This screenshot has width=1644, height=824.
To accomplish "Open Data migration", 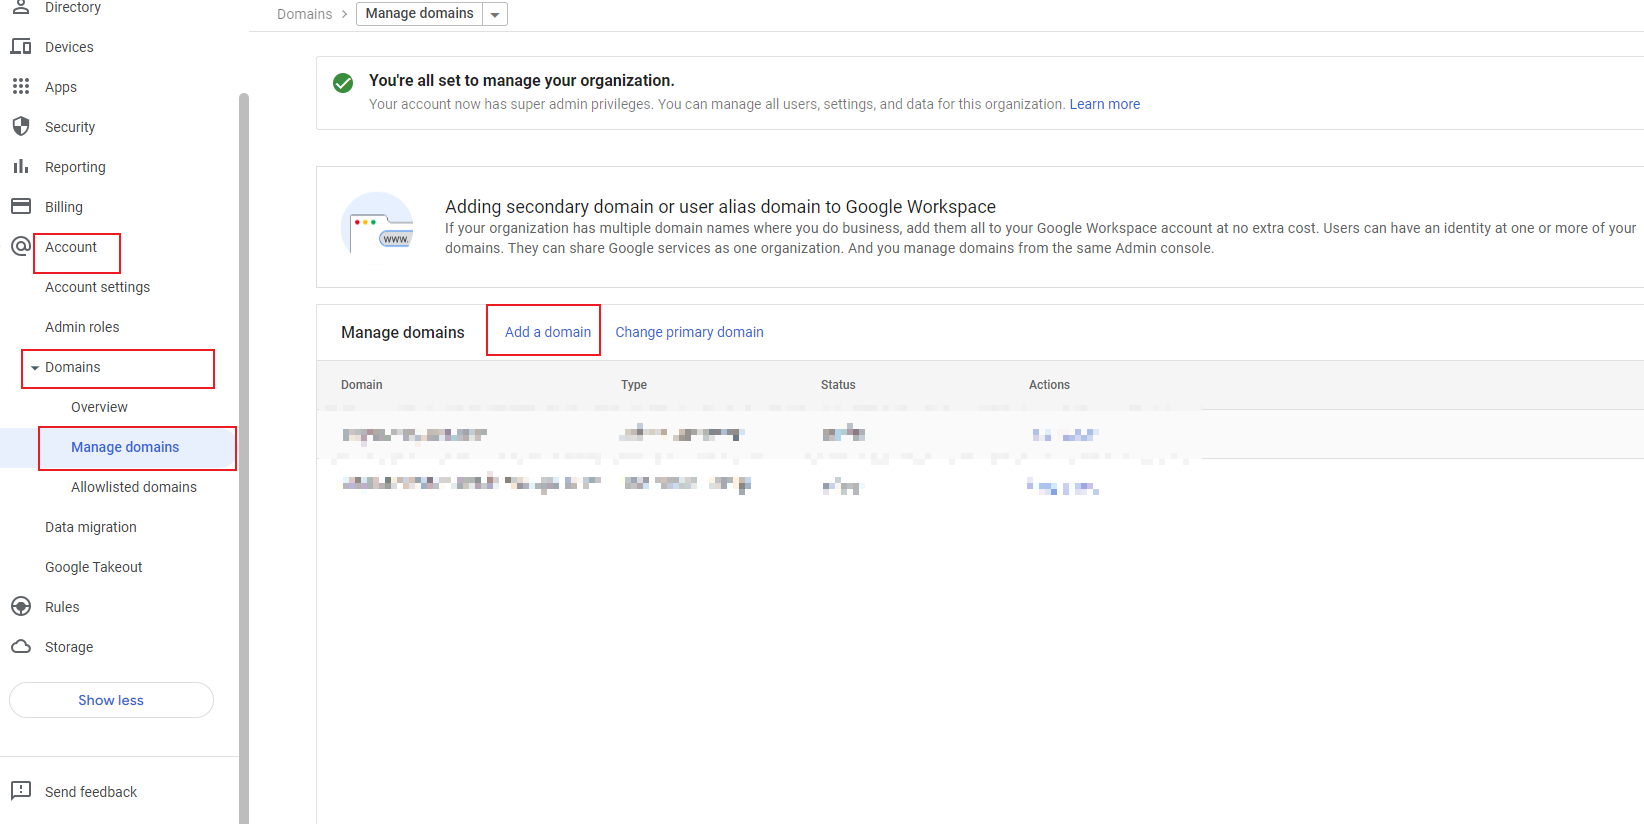I will click(x=91, y=527).
